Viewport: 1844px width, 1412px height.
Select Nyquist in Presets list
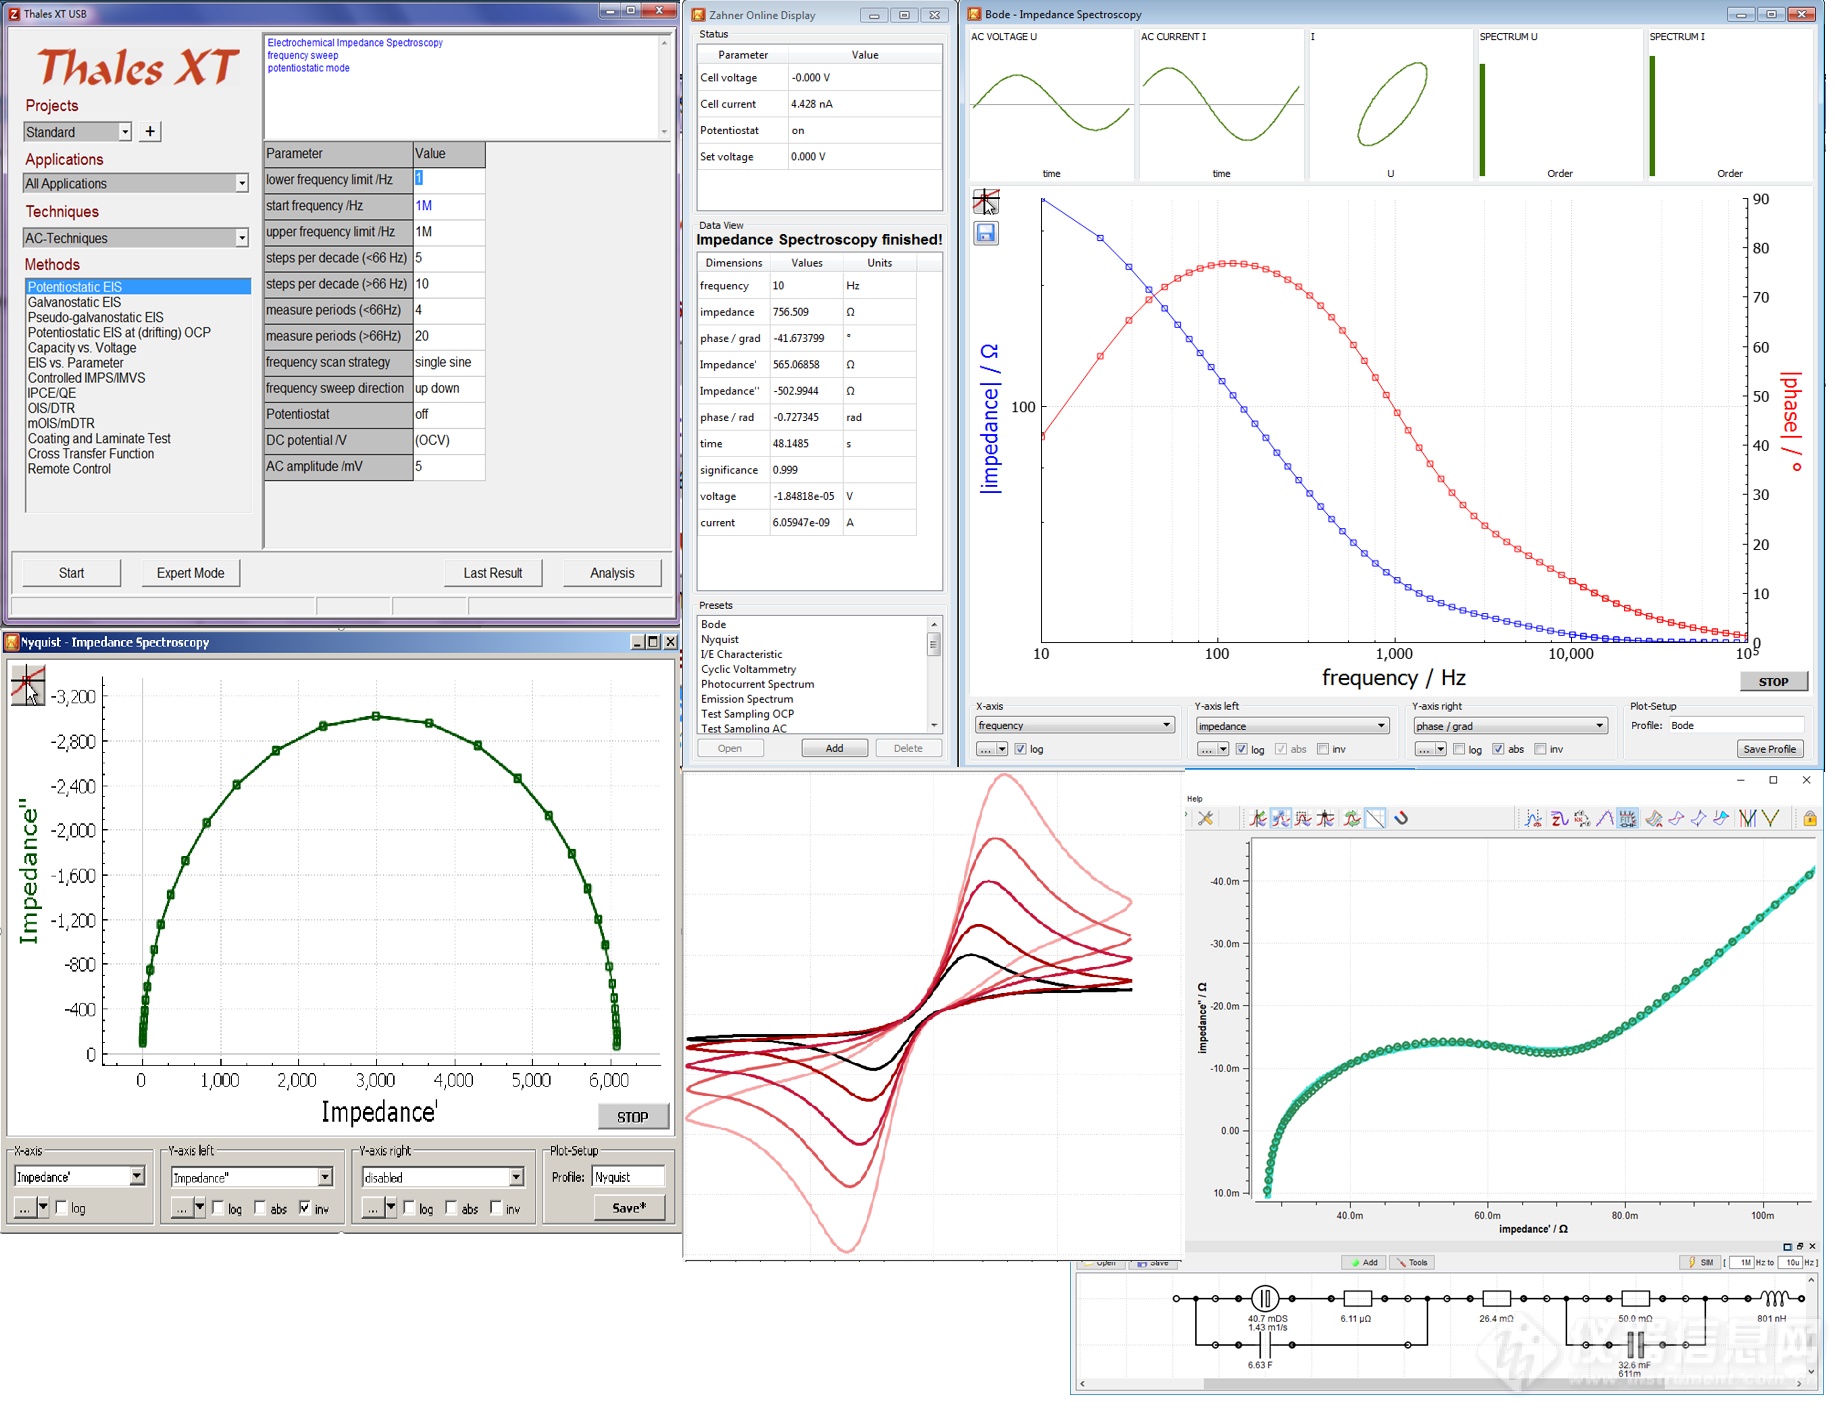pyautogui.click(x=719, y=639)
